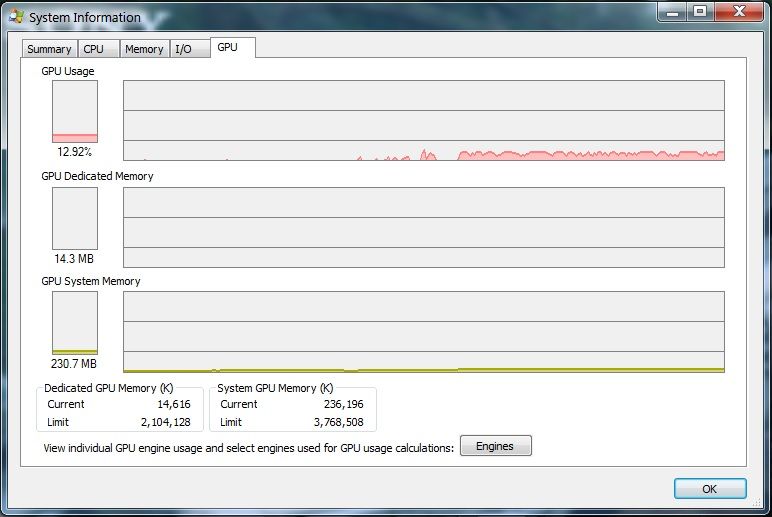Click the System GPU Memory (K) group title
Image resolution: width=772 pixels, height=517 pixels.
click(275, 388)
